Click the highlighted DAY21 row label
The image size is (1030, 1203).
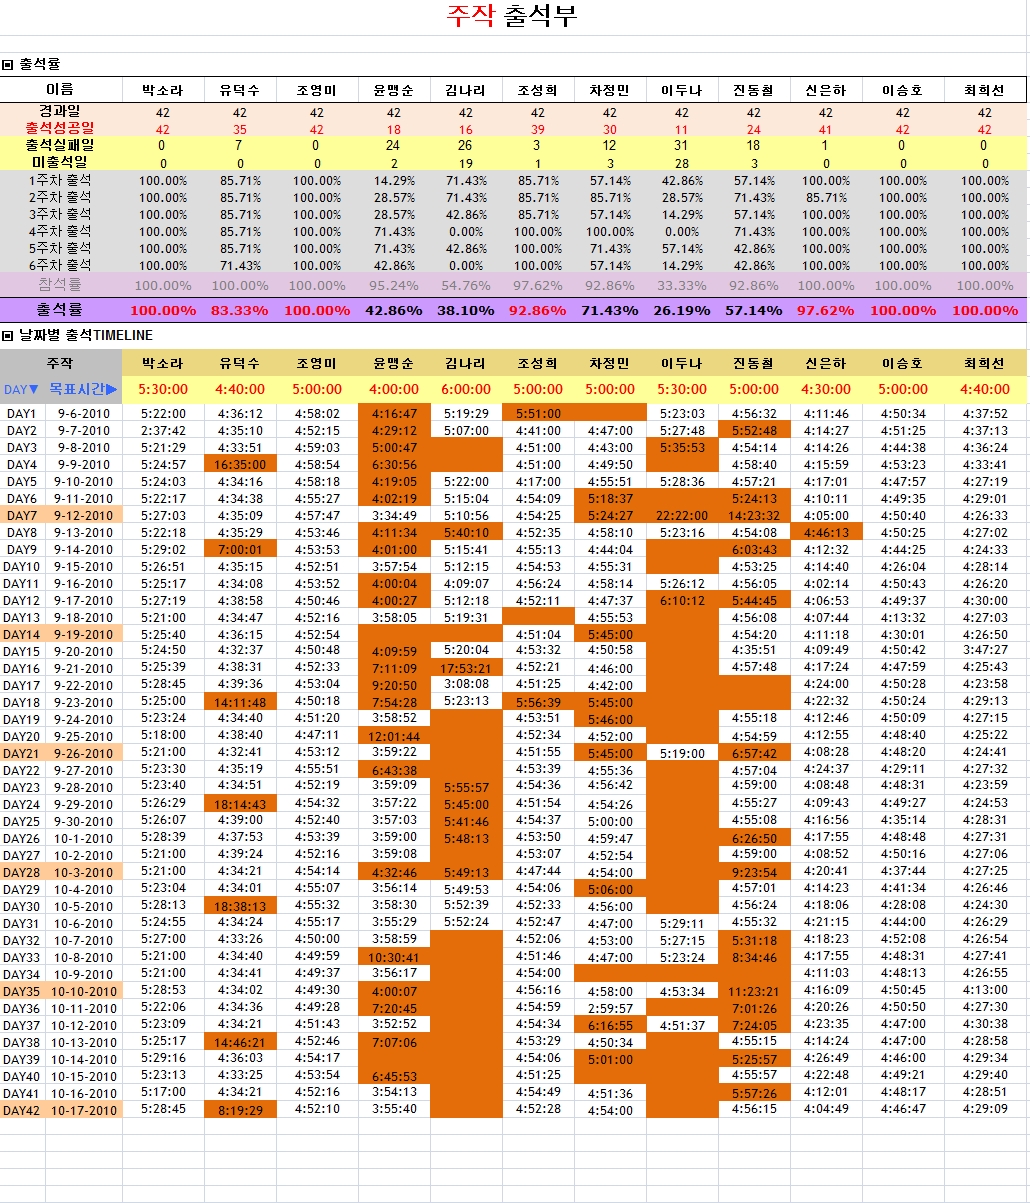click(22, 753)
